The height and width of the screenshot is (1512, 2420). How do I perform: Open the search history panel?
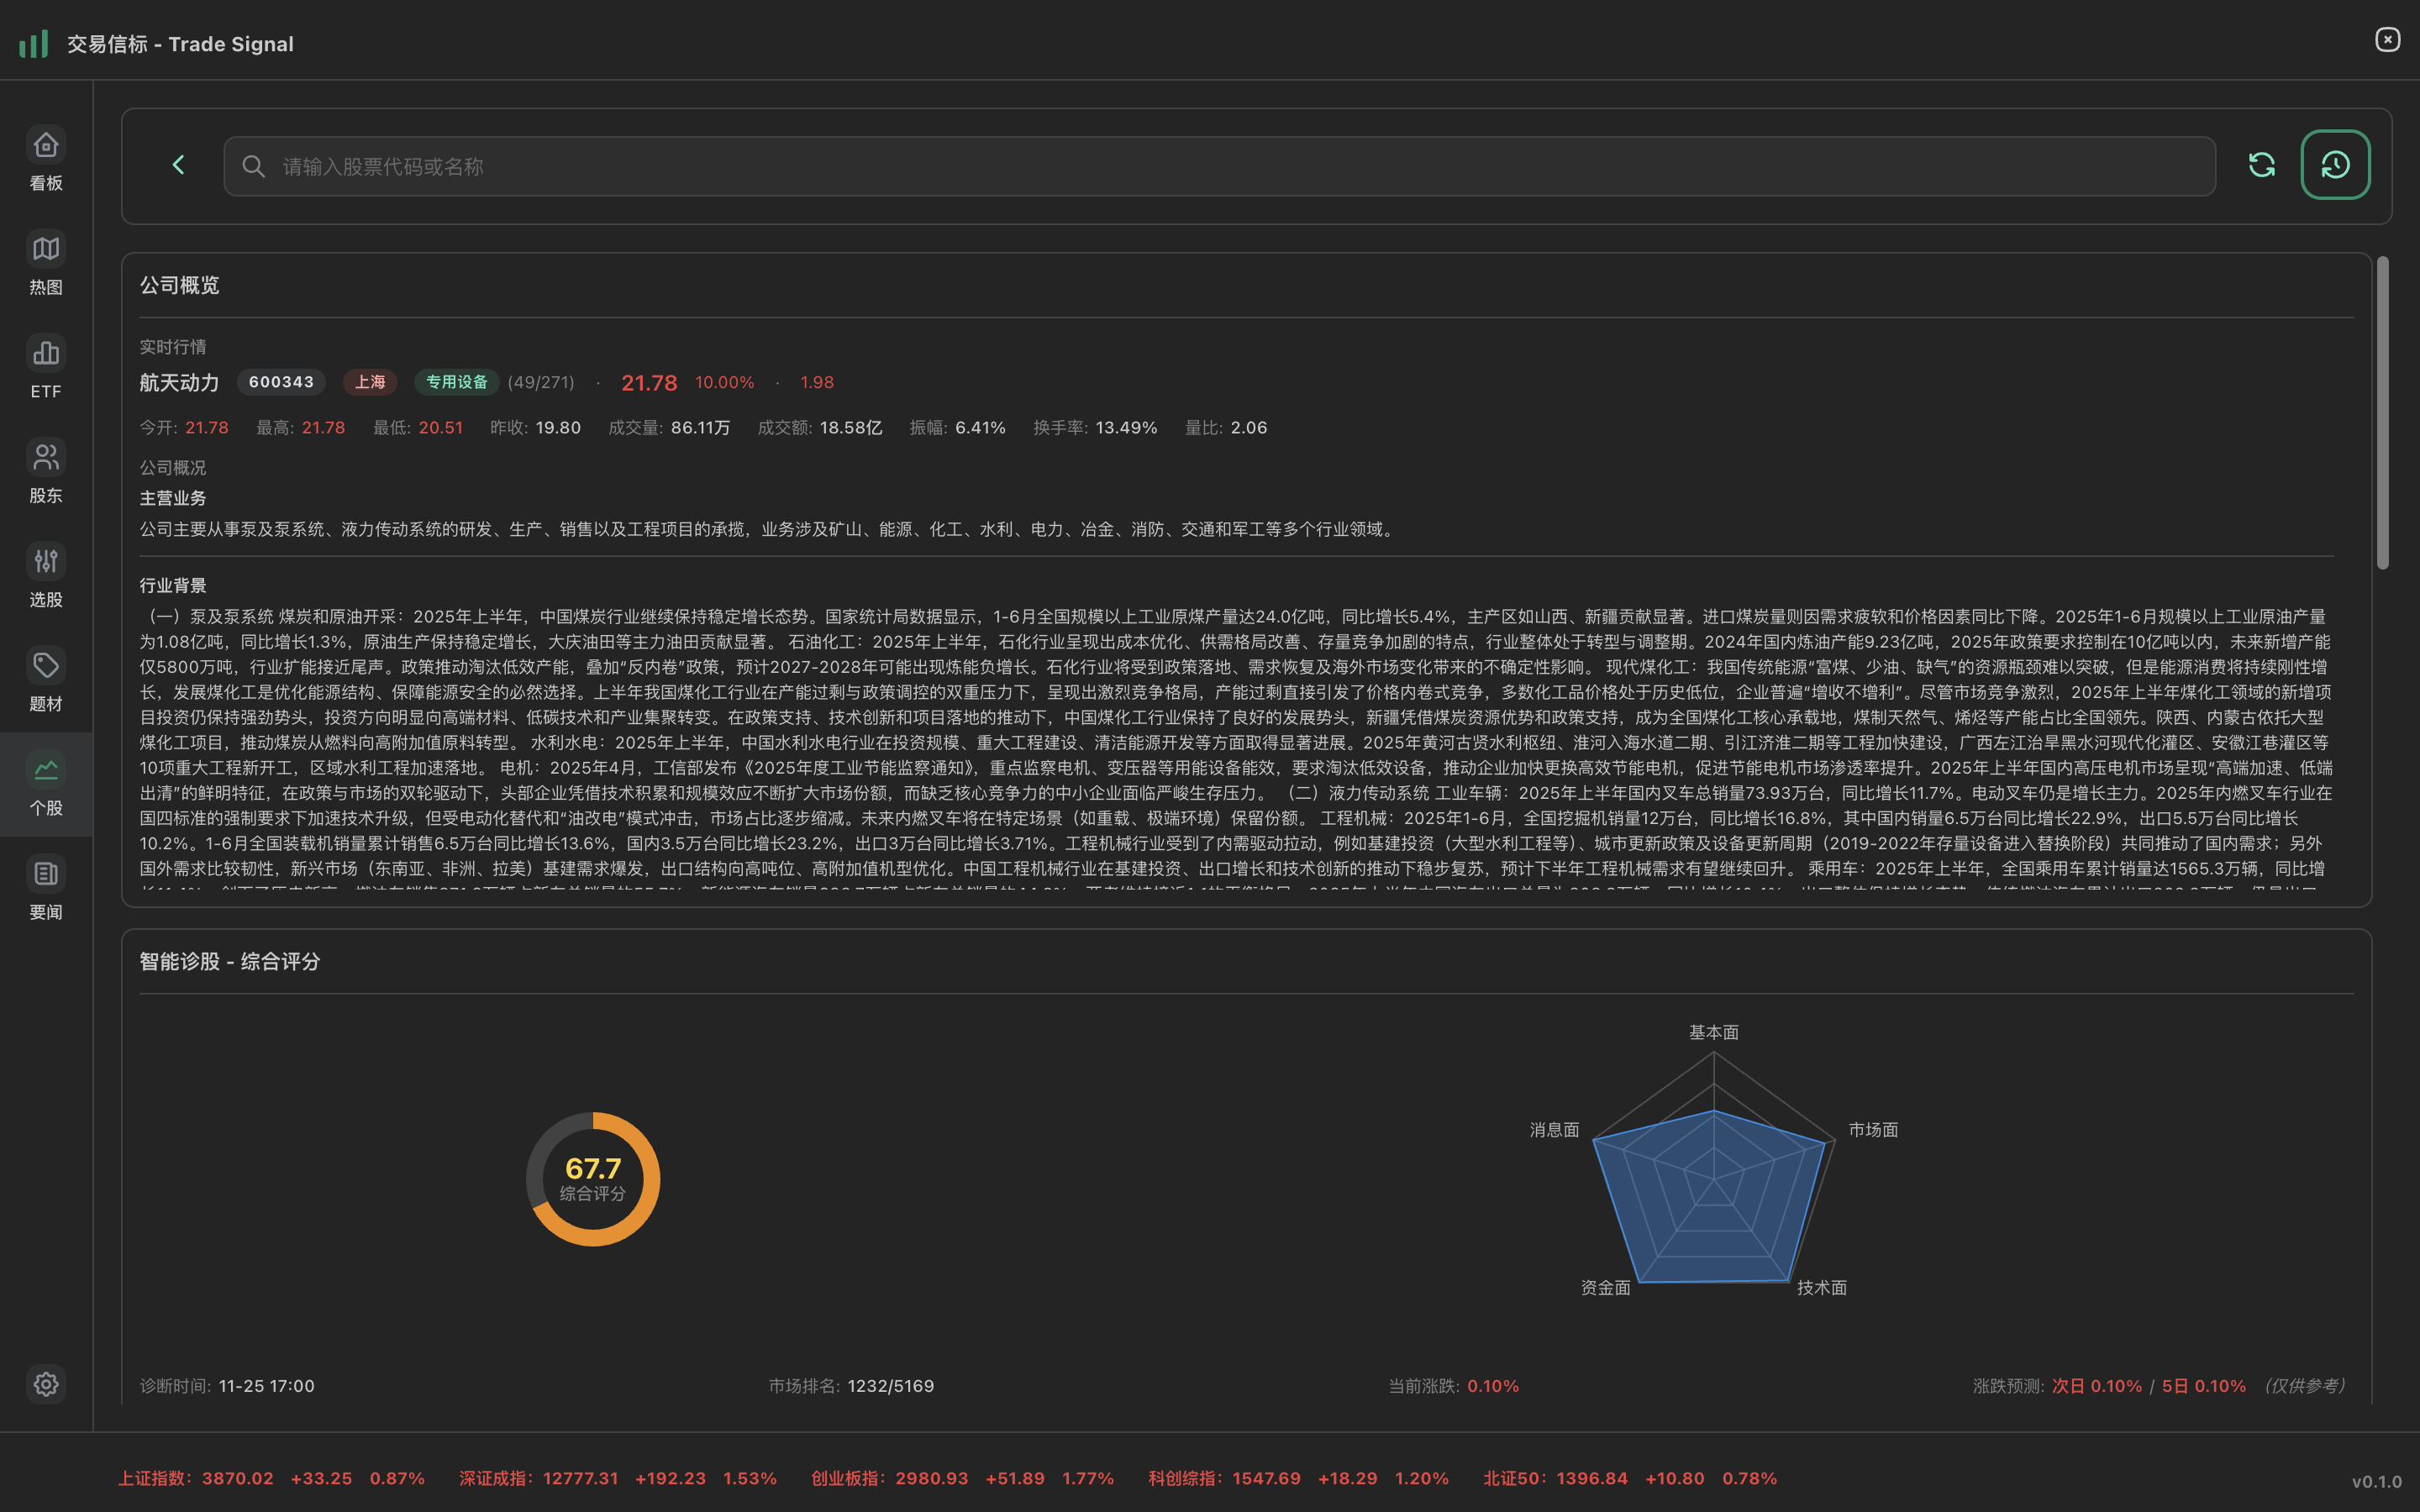pyautogui.click(x=2335, y=165)
